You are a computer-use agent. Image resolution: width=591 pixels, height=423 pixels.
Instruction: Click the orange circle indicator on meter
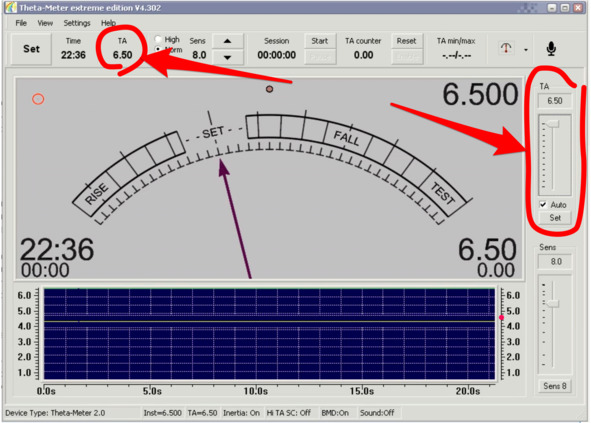(x=38, y=99)
